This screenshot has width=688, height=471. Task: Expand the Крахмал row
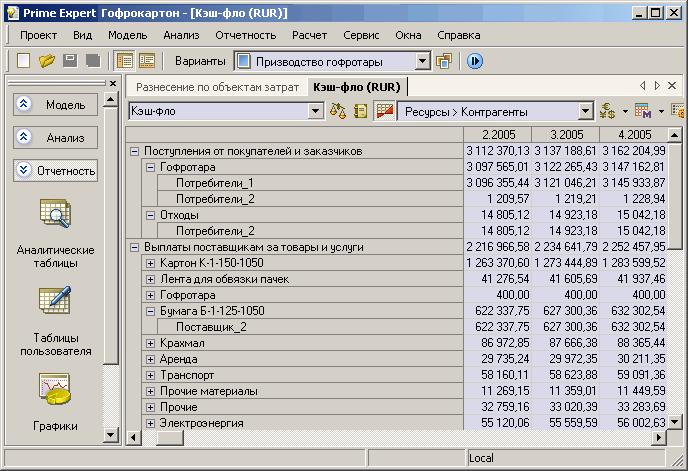(x=150, y=343)
